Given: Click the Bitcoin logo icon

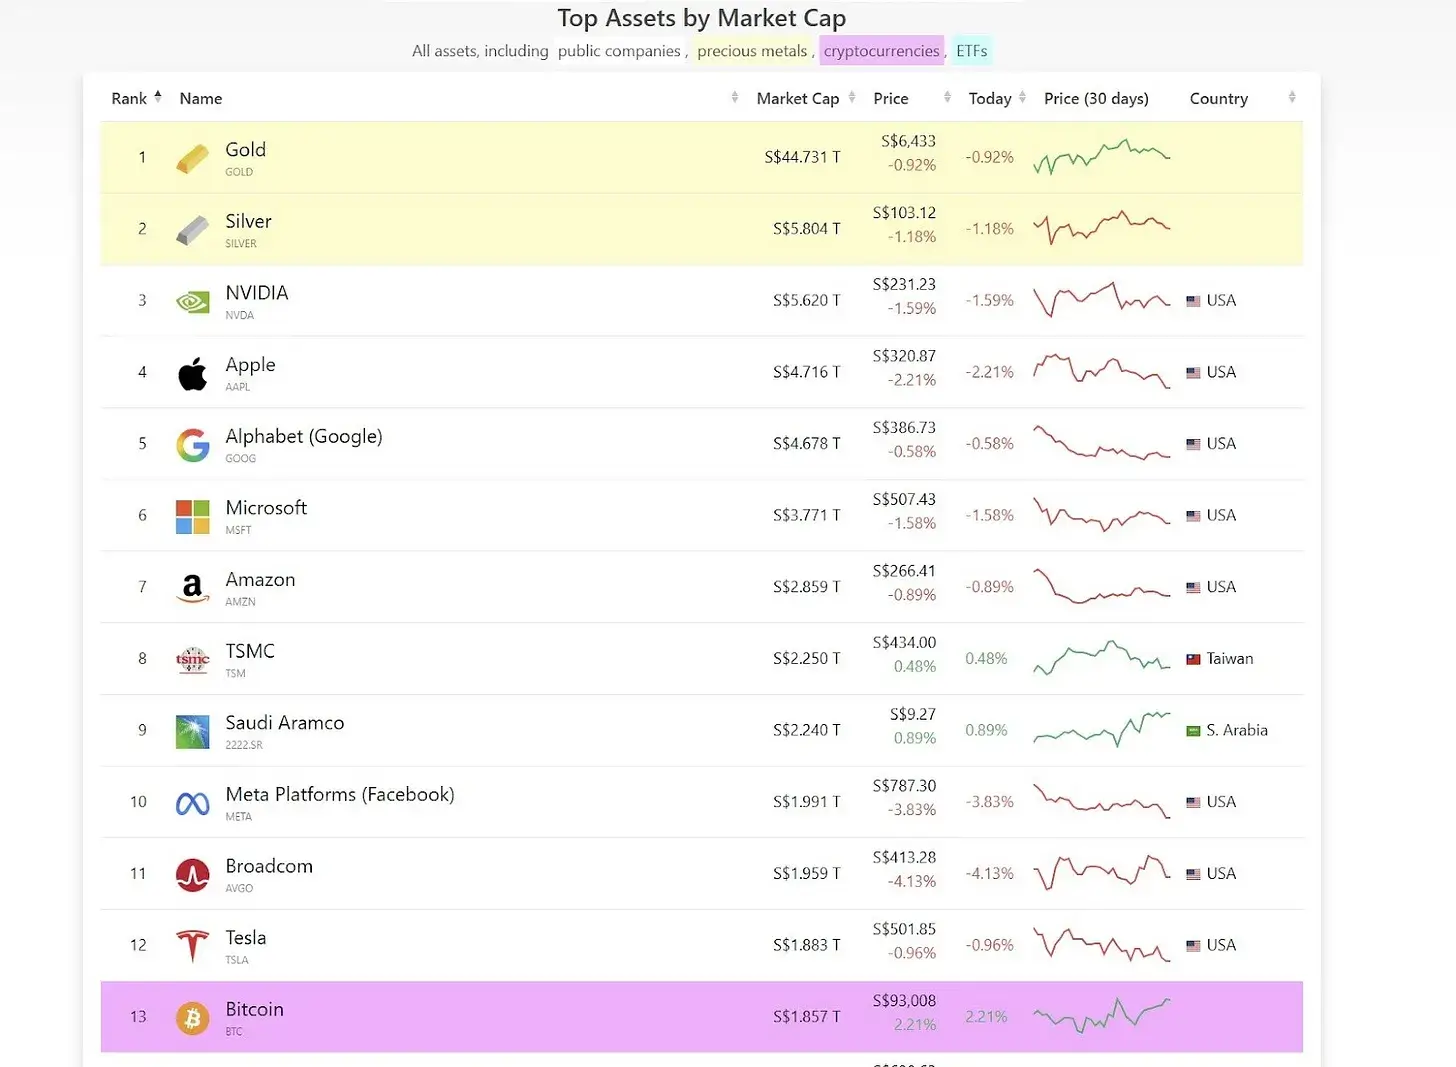Looking at the screenshot, I should coord(192,1018).
